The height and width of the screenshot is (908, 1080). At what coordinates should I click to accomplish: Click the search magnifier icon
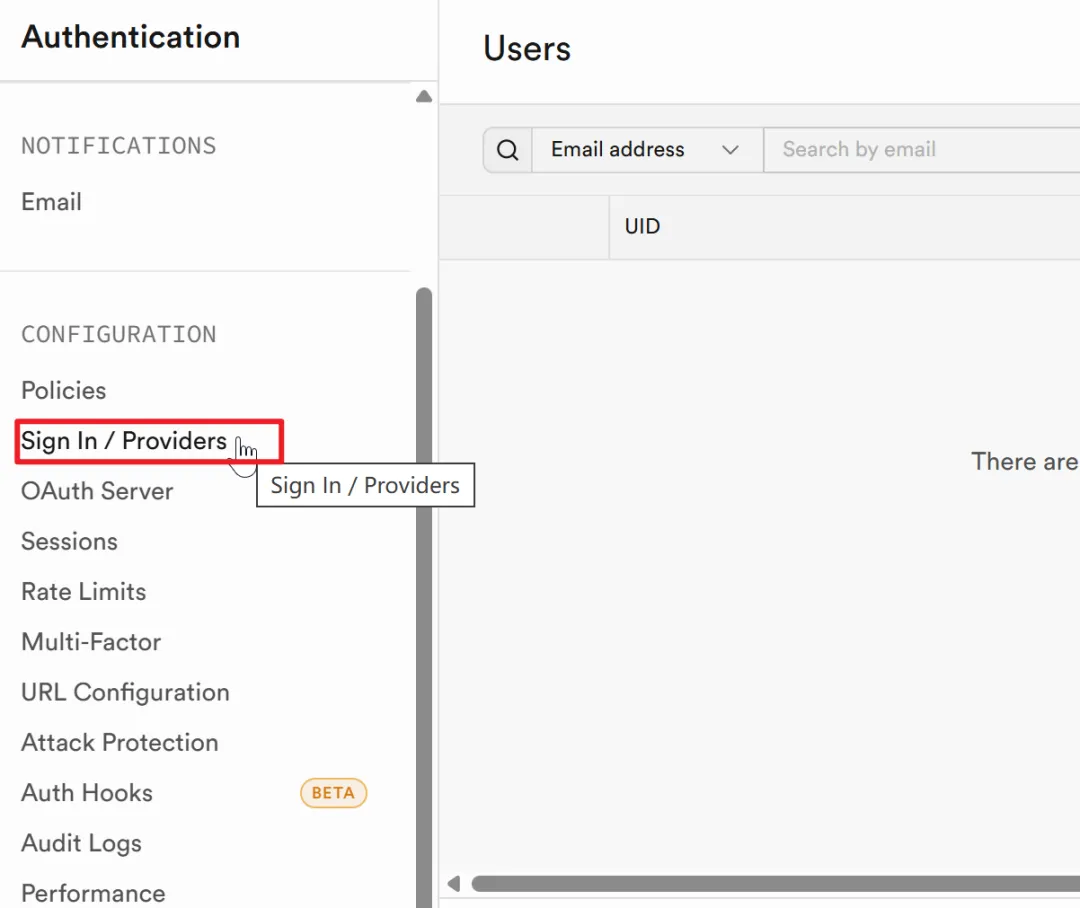(x=508, y=150)
